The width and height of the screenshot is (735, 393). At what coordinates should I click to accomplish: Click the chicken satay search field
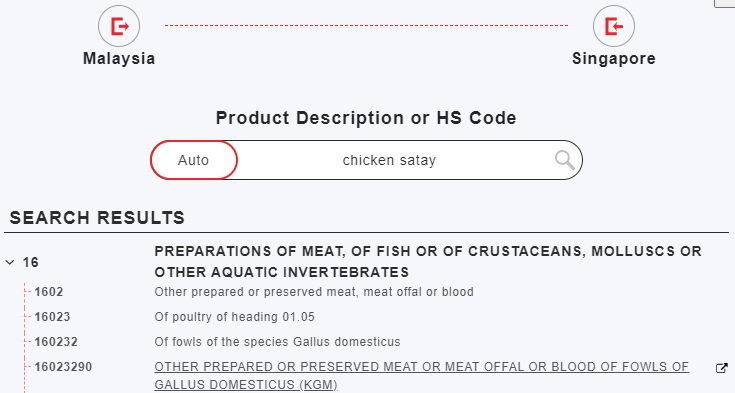coord(389,160)
